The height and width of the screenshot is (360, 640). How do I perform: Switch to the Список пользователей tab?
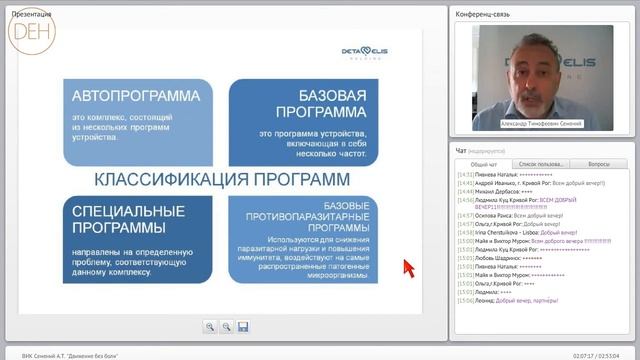(541, 164)
